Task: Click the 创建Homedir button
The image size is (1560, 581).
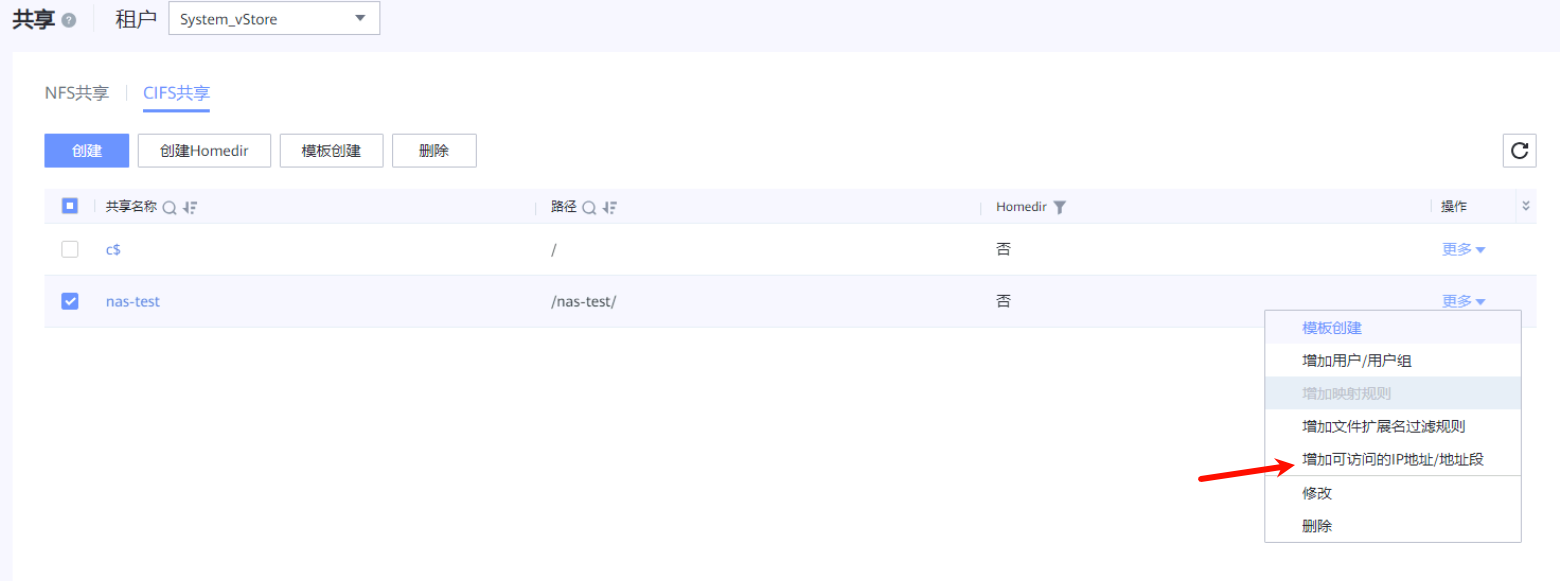Action: click(x=204, y=151)
